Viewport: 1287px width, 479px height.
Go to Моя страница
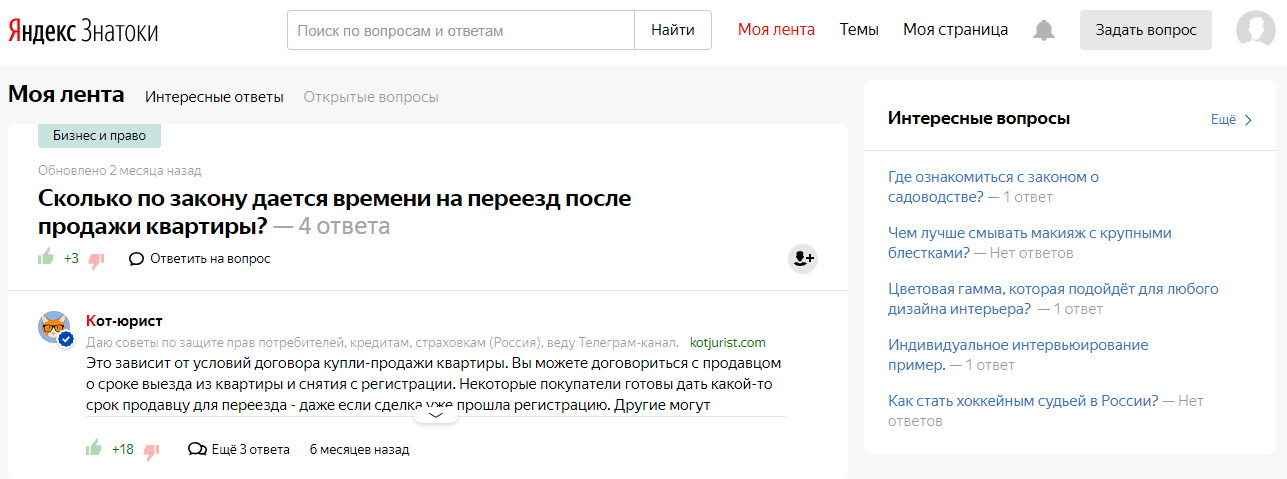[x=955, y=30]
